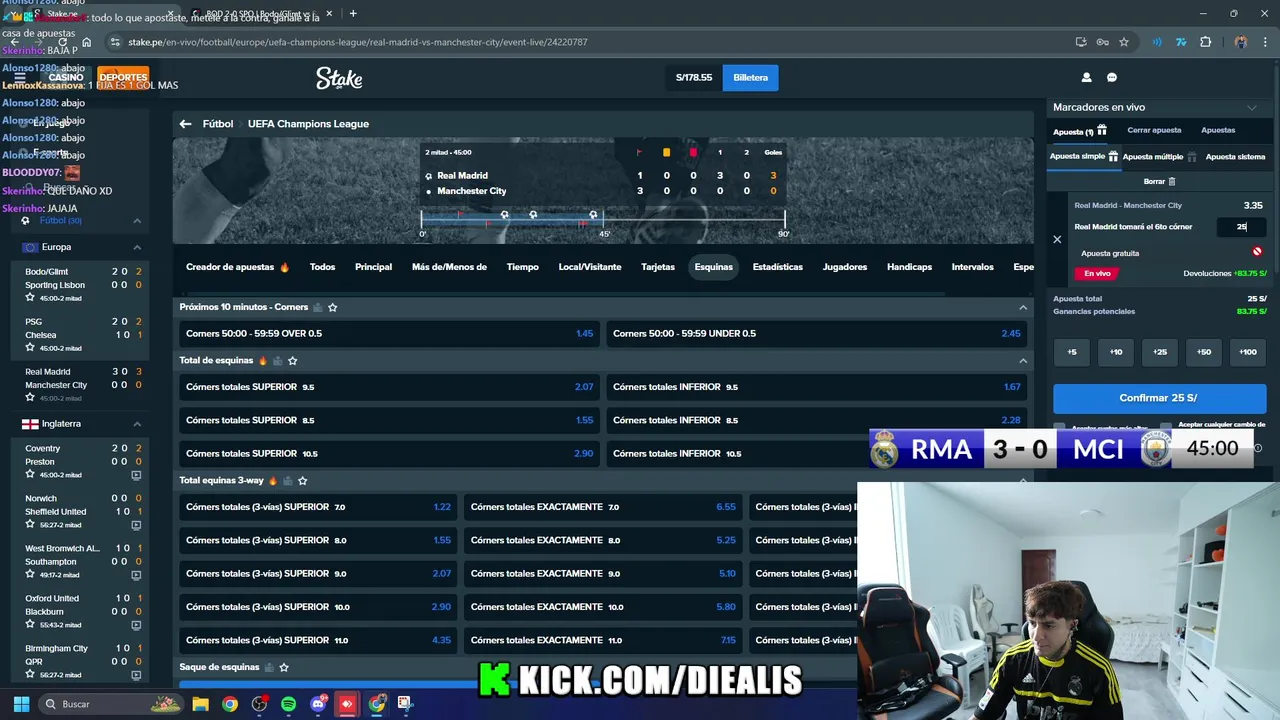Switch to the Tarjetas market tab
Image resolution: width=1280 pixels, height=720 pixels.
pyautogui.click(x=658, y=267)
